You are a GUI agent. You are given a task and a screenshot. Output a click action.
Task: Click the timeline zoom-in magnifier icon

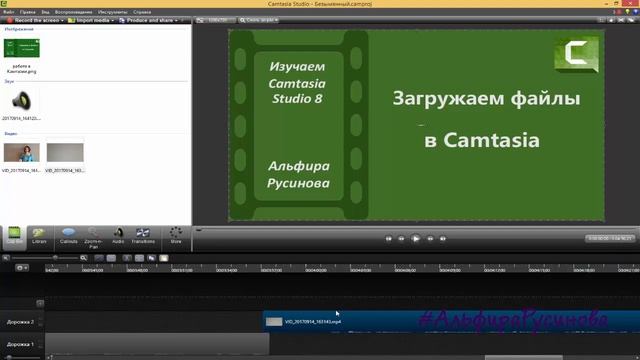[84, 258]
